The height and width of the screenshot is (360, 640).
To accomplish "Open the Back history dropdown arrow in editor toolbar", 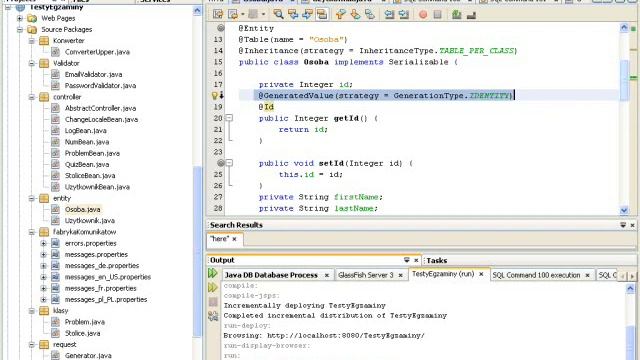I will point(243,15).
